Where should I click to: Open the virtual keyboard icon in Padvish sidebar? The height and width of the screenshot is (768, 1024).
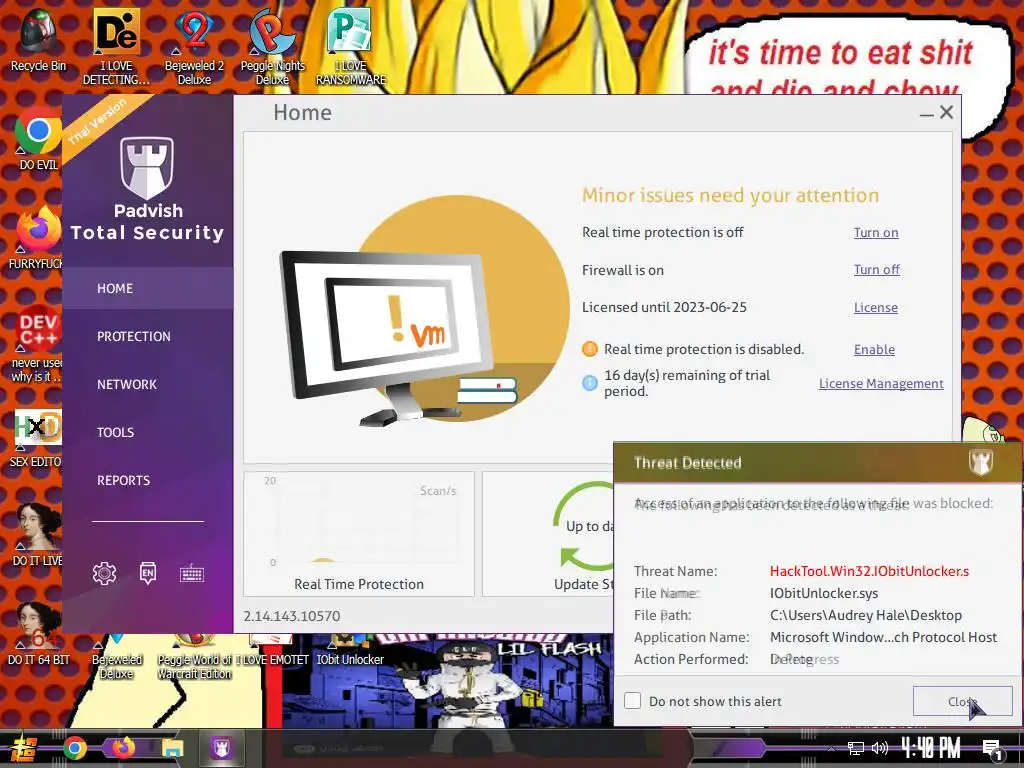tap(192, 574)
